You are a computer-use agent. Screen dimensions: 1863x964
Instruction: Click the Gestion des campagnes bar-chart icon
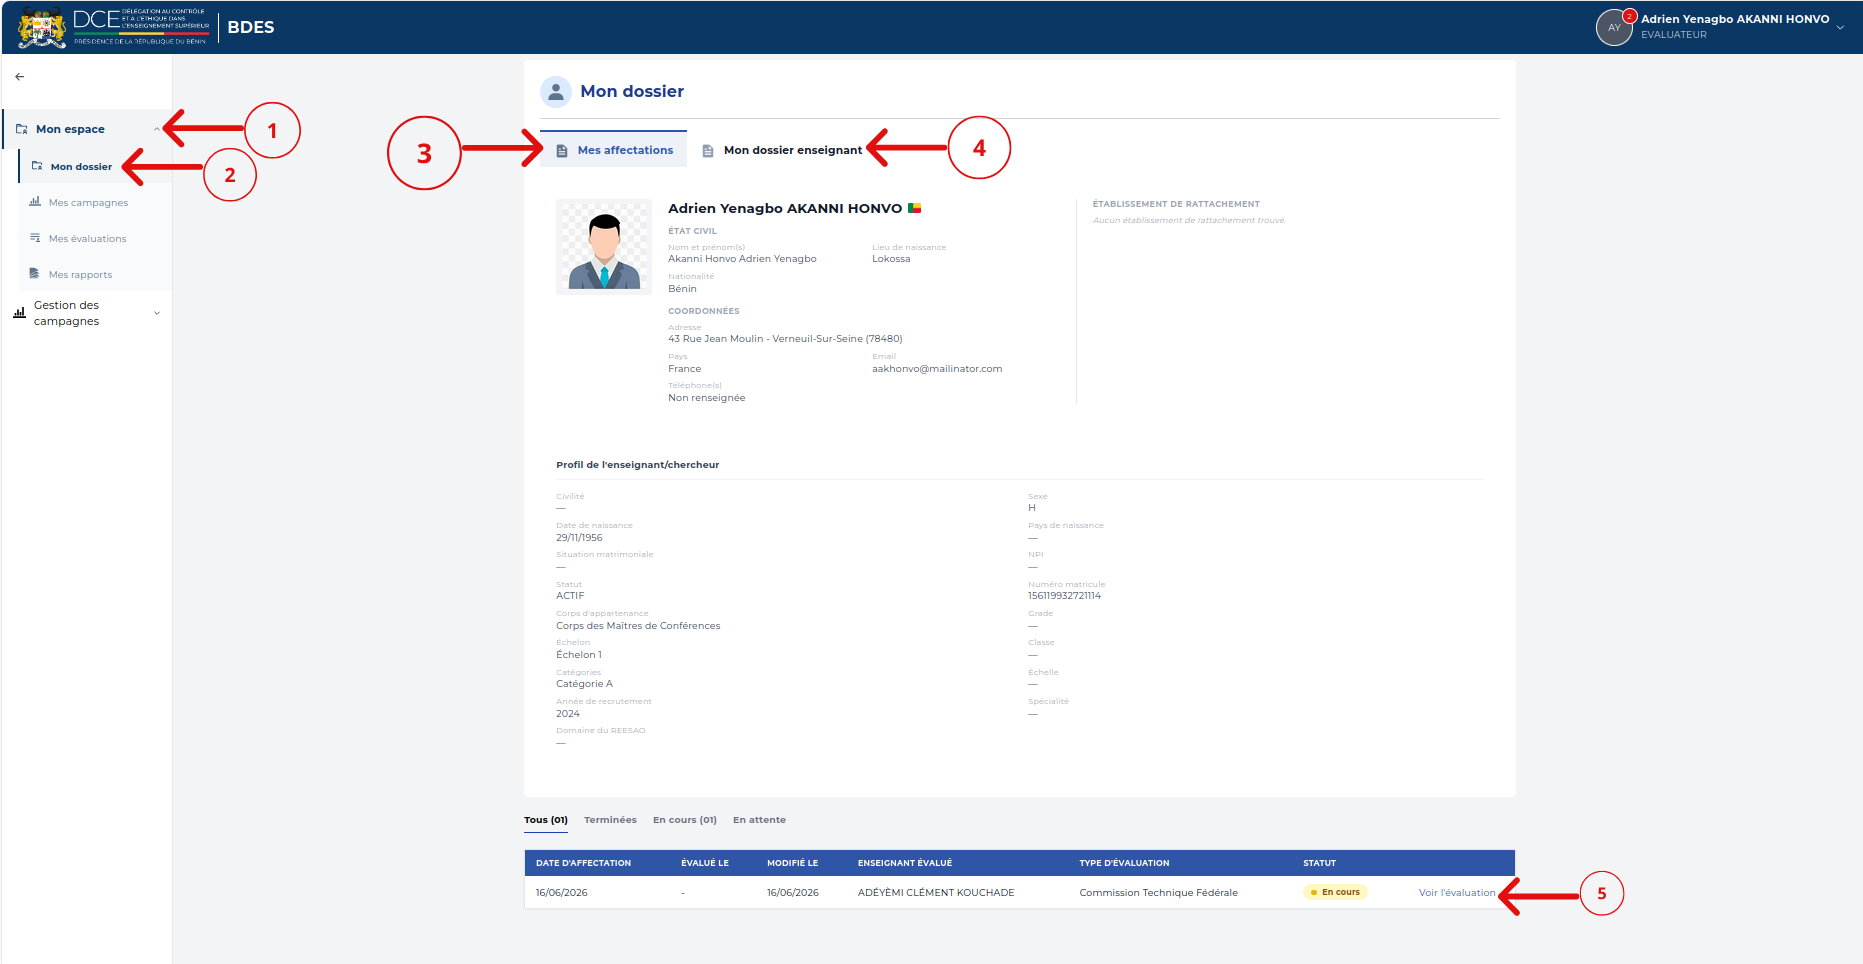(19, 313)
